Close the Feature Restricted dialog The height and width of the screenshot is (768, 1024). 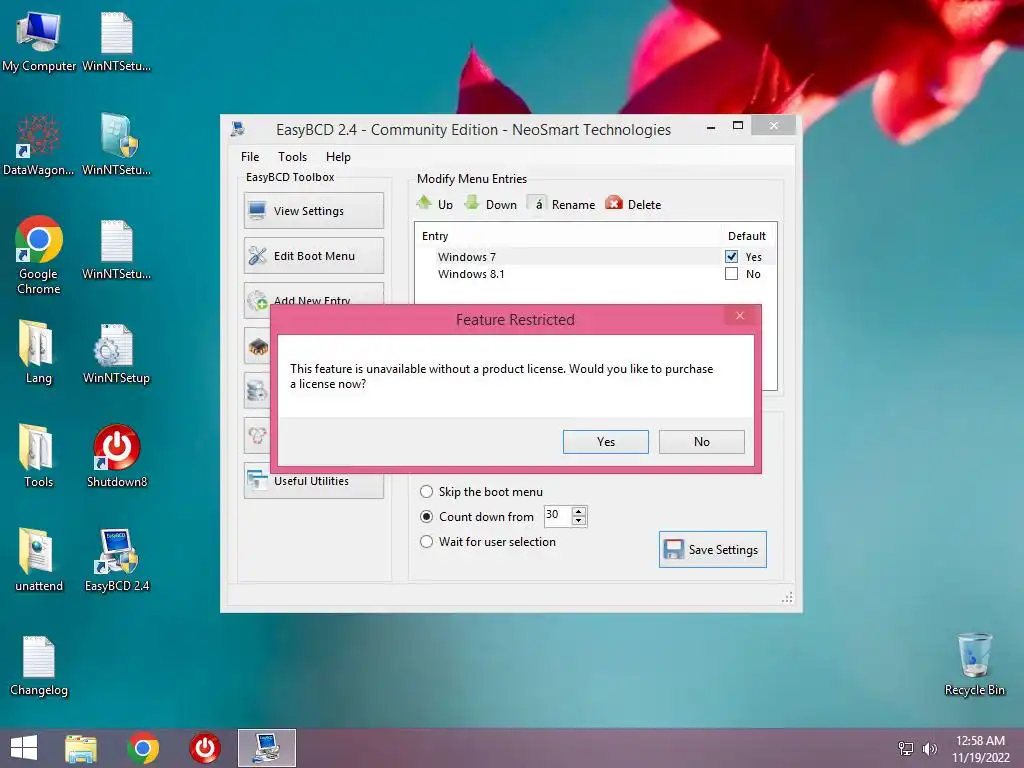740,315
